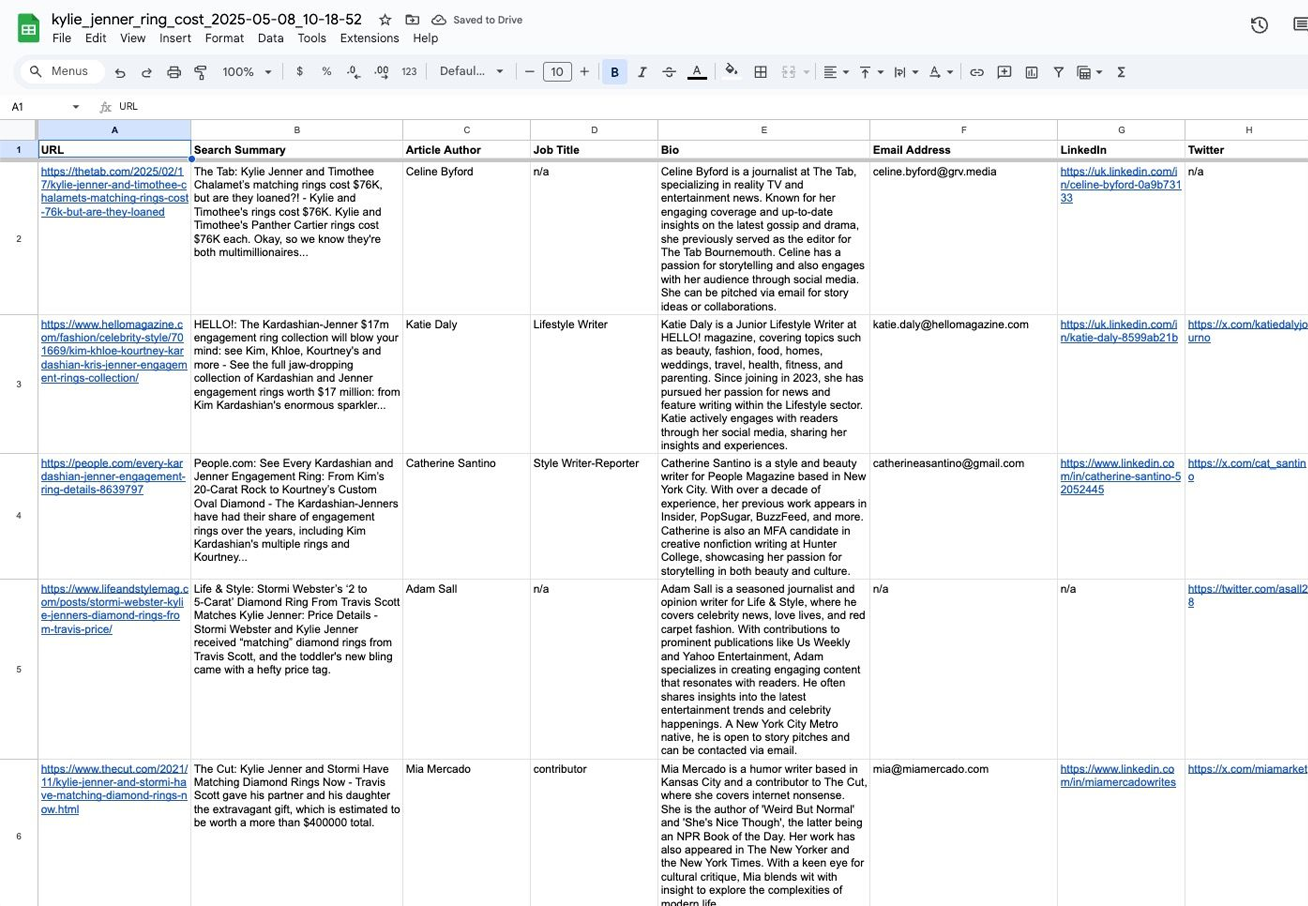Viewport: 1308px width, 906px height.
Task: Open the hellomagazine.com article link
Action: (114, 351)
